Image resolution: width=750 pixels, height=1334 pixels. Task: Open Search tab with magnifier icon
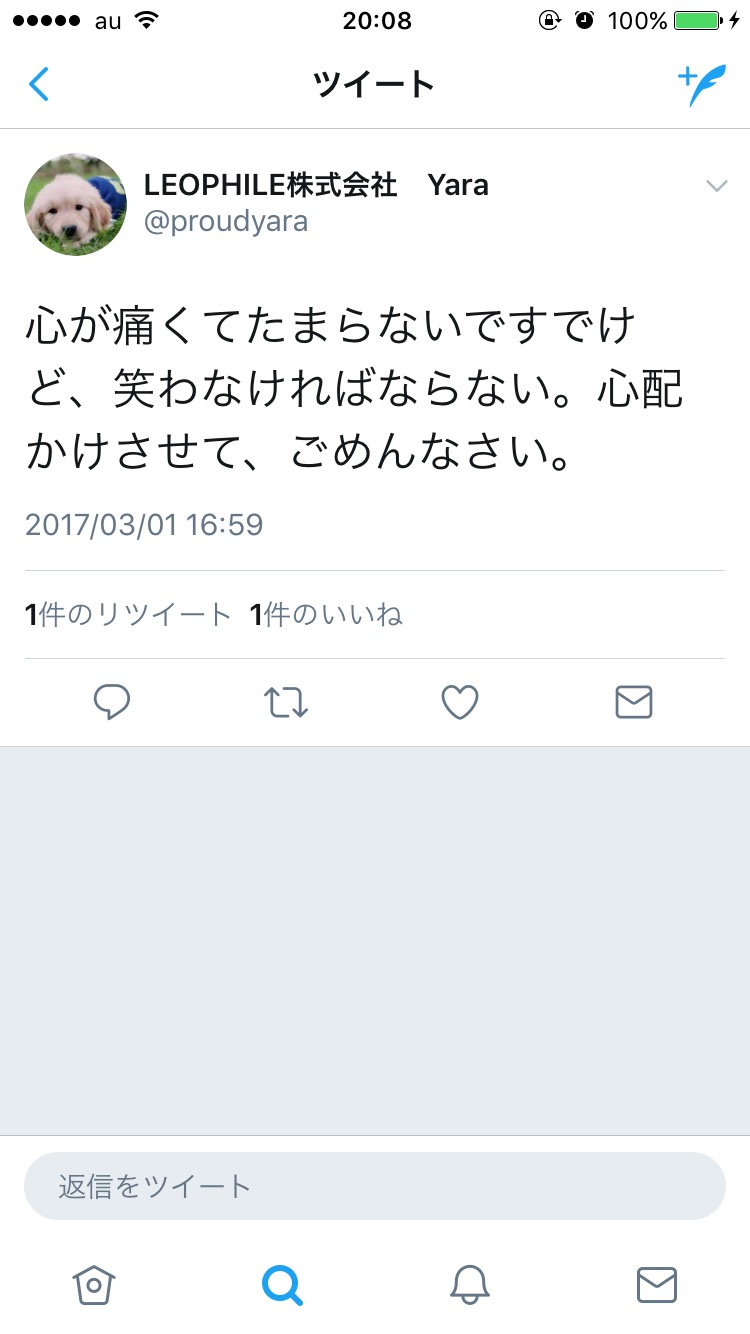[x=282, y=1285]
